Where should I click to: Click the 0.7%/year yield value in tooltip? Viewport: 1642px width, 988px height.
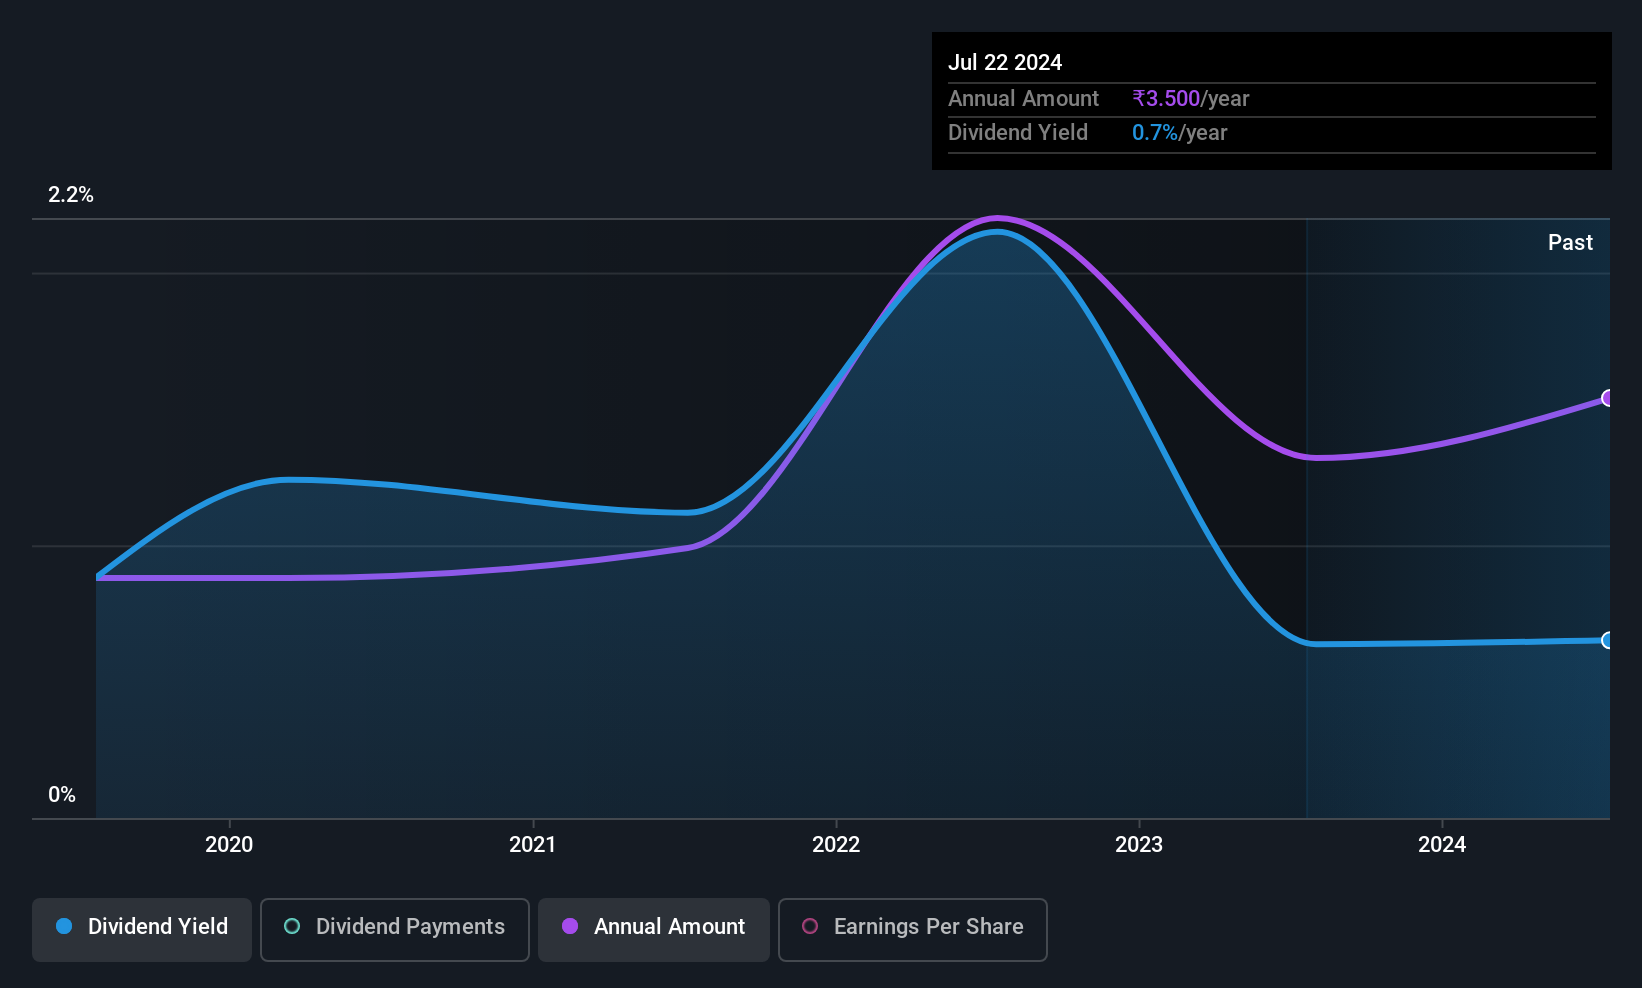(x=1180, y=133)
